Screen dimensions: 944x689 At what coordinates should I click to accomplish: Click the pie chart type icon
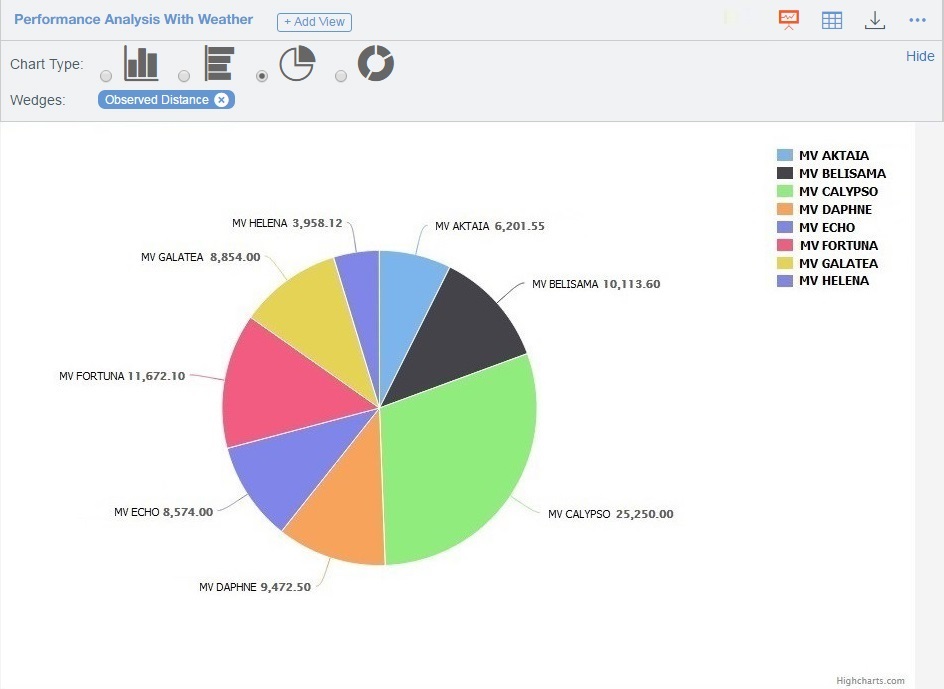tap(295, 63)
